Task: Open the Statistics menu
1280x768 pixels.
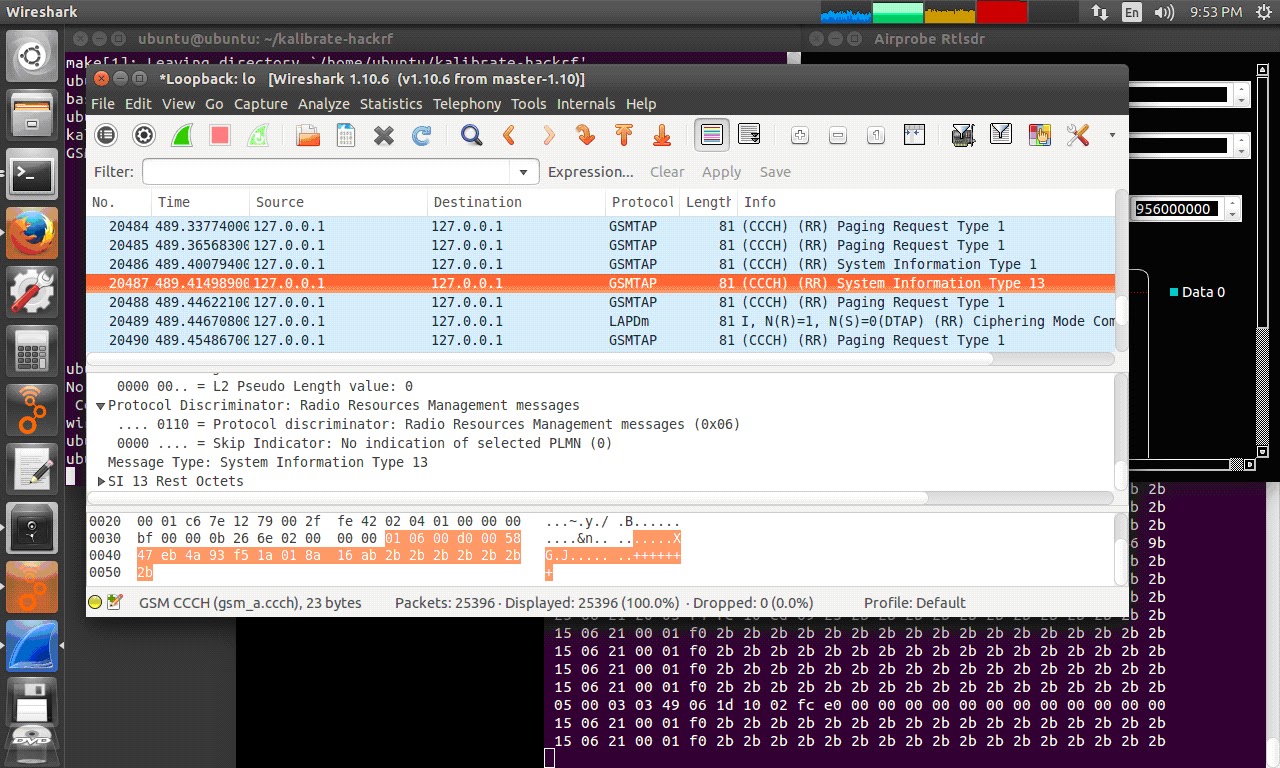Action: point(391,104)
